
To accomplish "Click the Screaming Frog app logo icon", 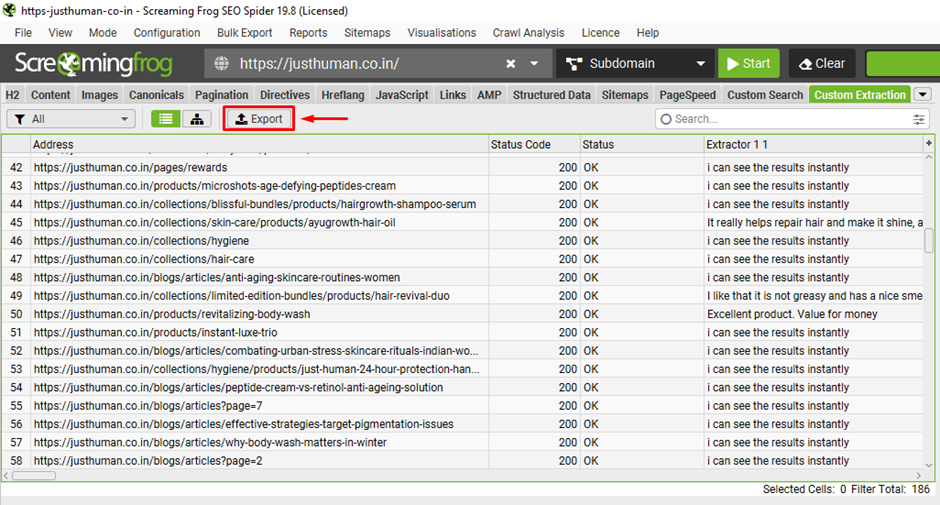I will coord(9,11).
